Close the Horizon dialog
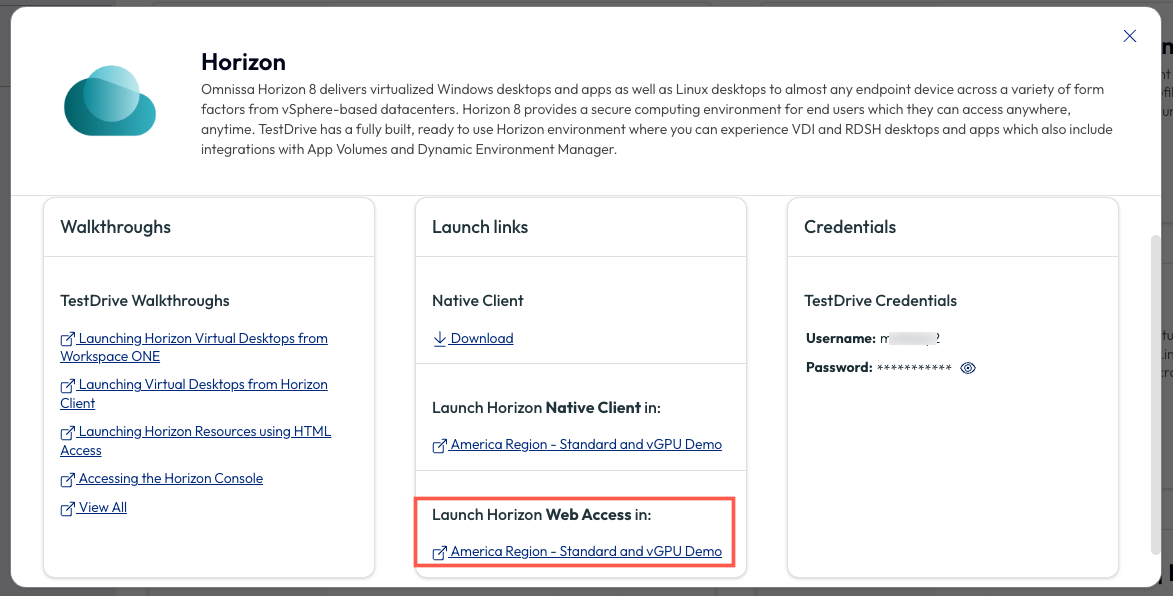 [1130, 36]
